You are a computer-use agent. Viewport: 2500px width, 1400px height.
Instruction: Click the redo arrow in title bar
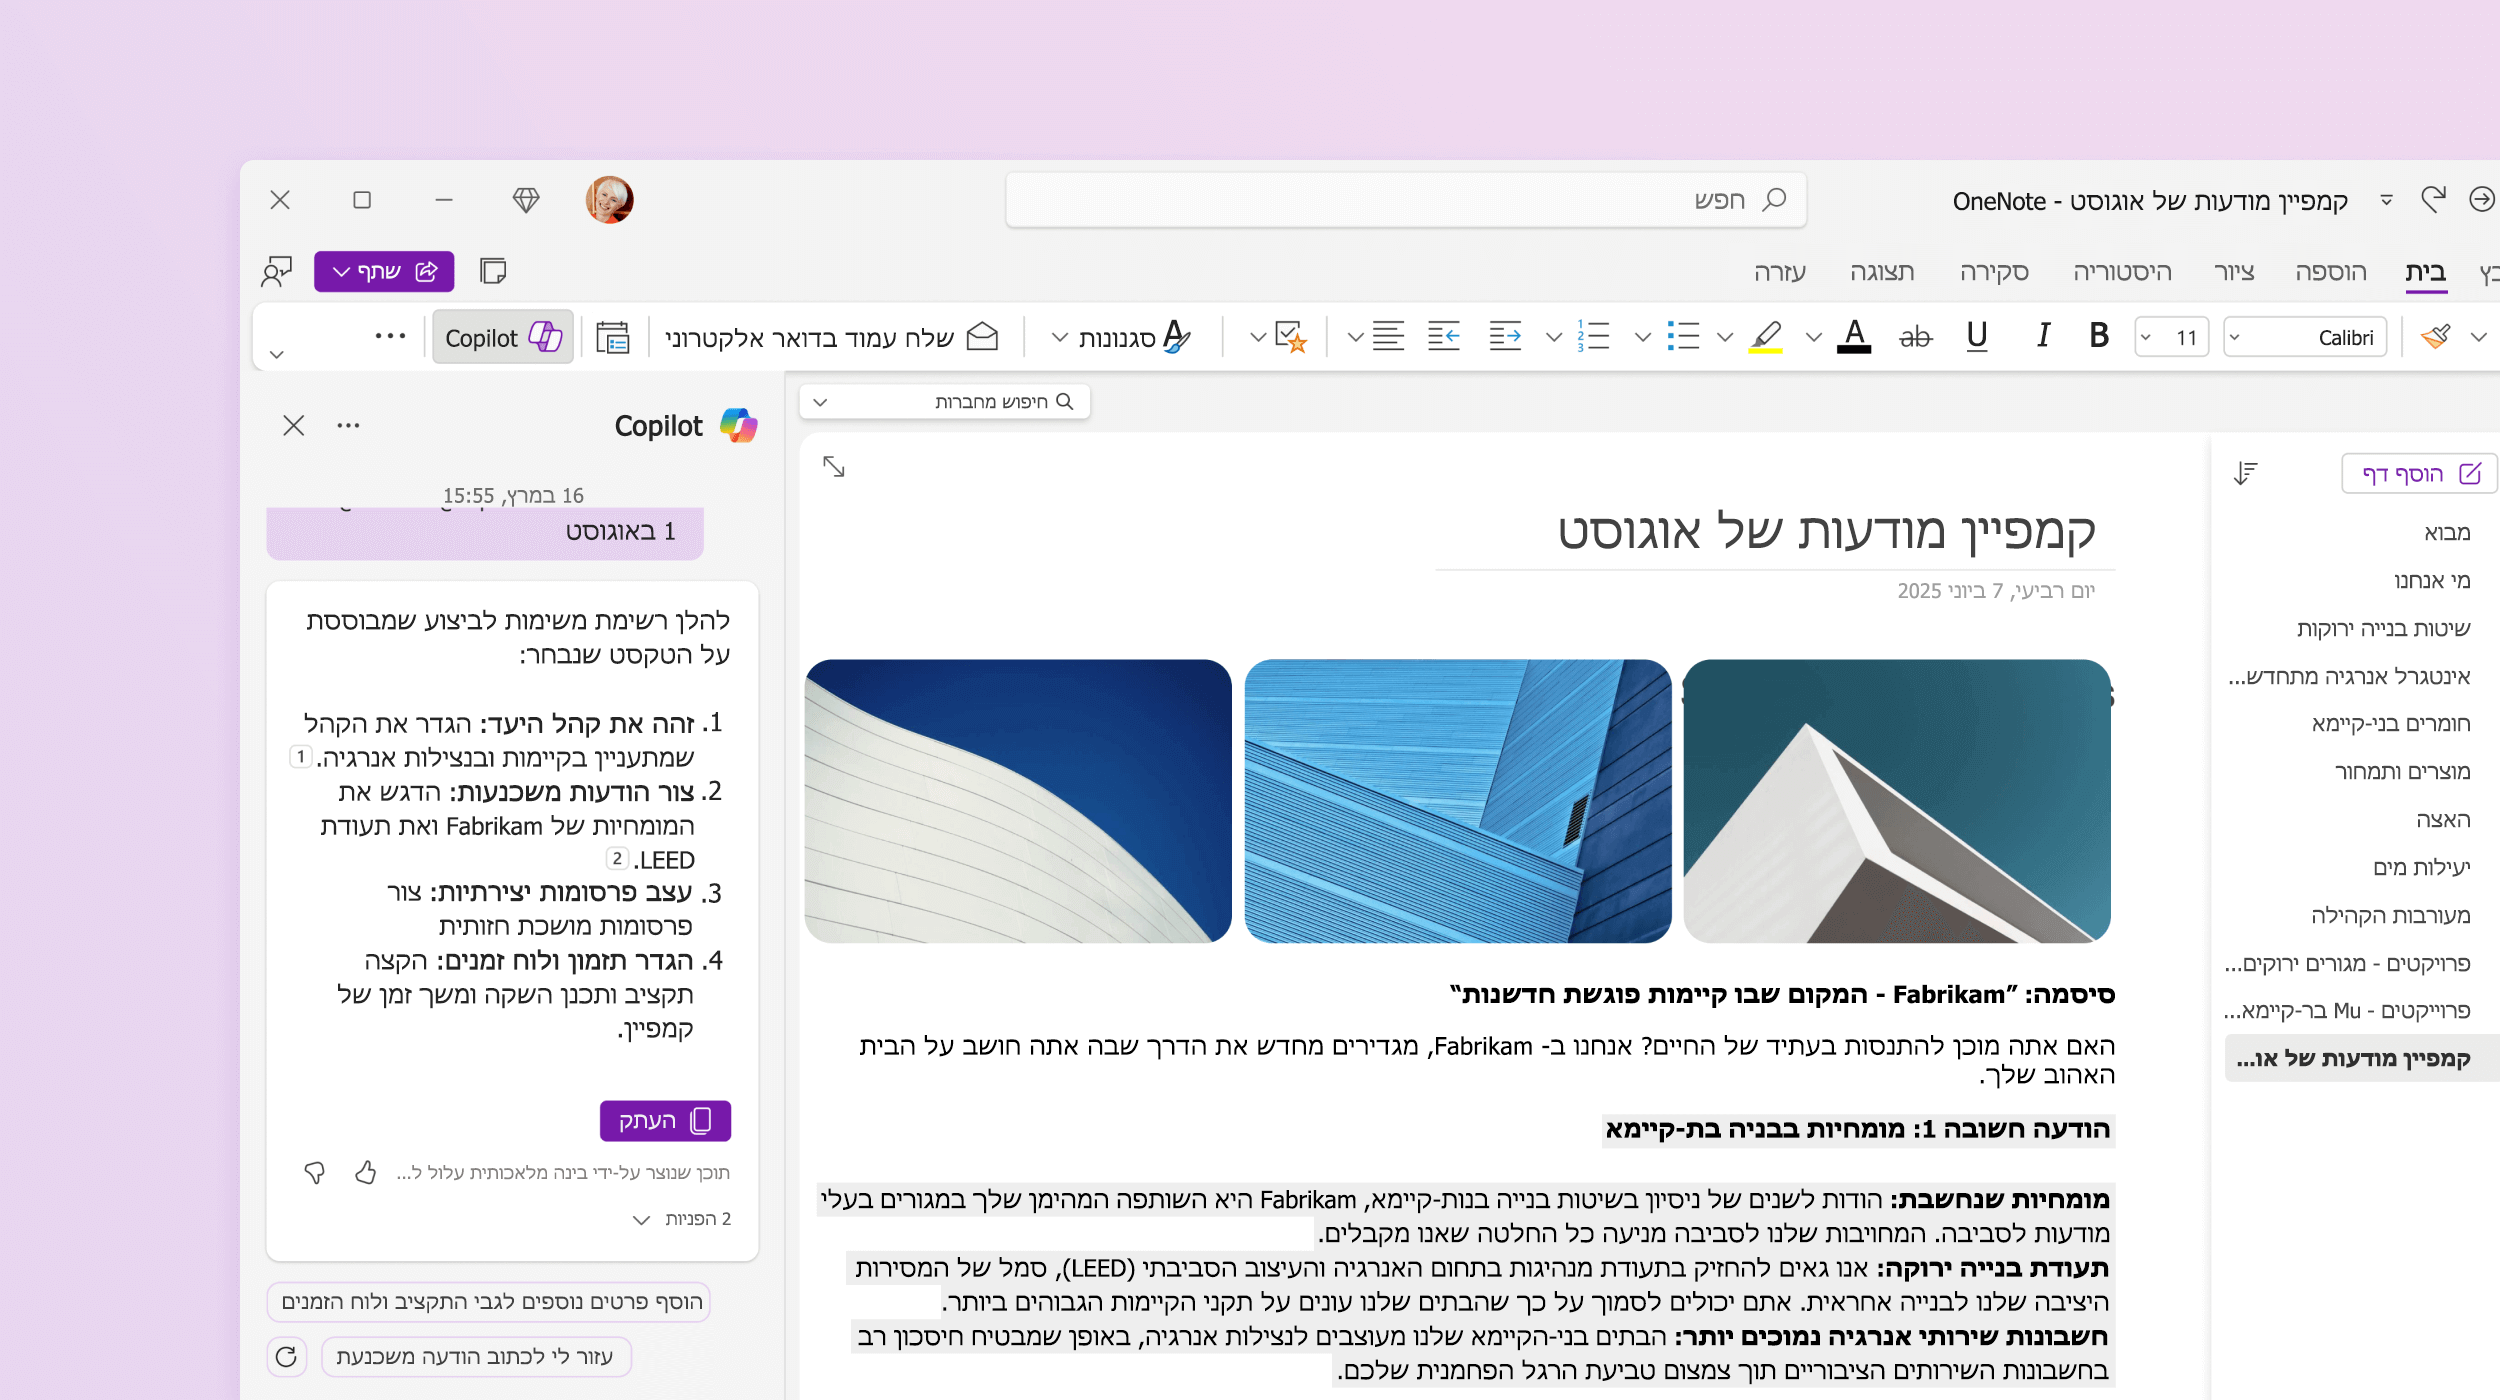point(2433,200)
